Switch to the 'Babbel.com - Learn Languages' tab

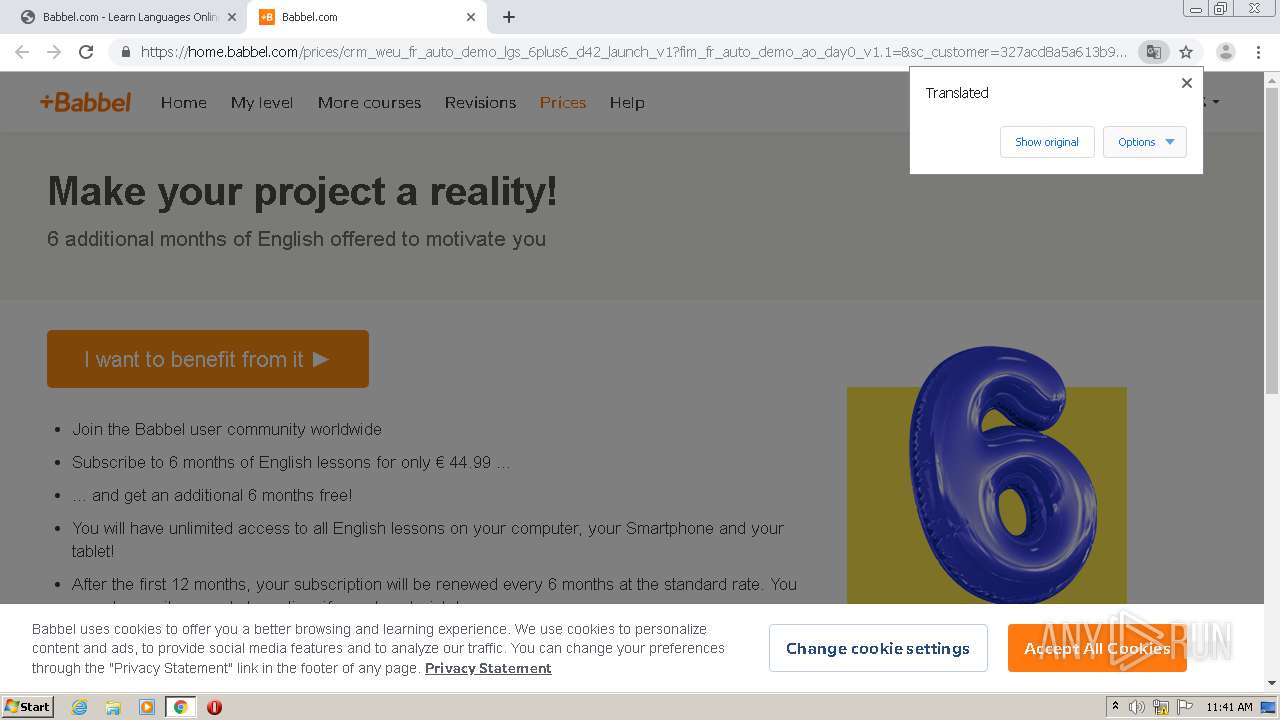[128, 17]
